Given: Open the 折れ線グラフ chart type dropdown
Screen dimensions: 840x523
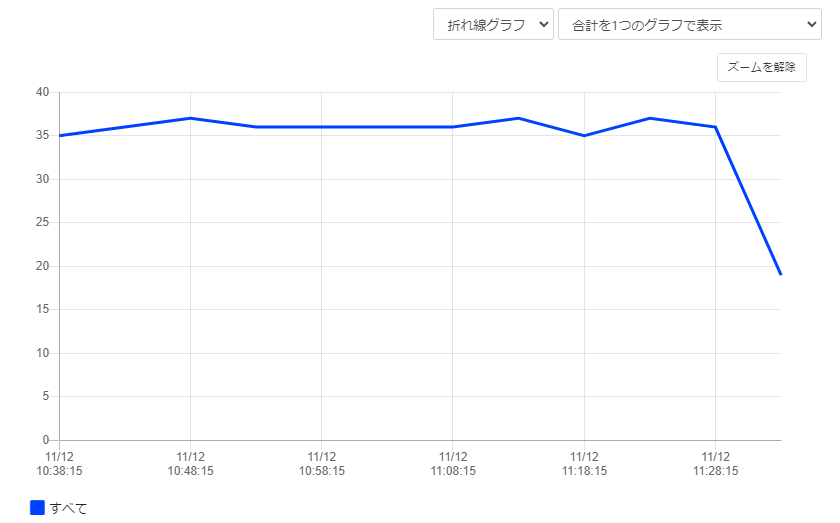Looking at the screenshot, I should [x=493, y=24].
